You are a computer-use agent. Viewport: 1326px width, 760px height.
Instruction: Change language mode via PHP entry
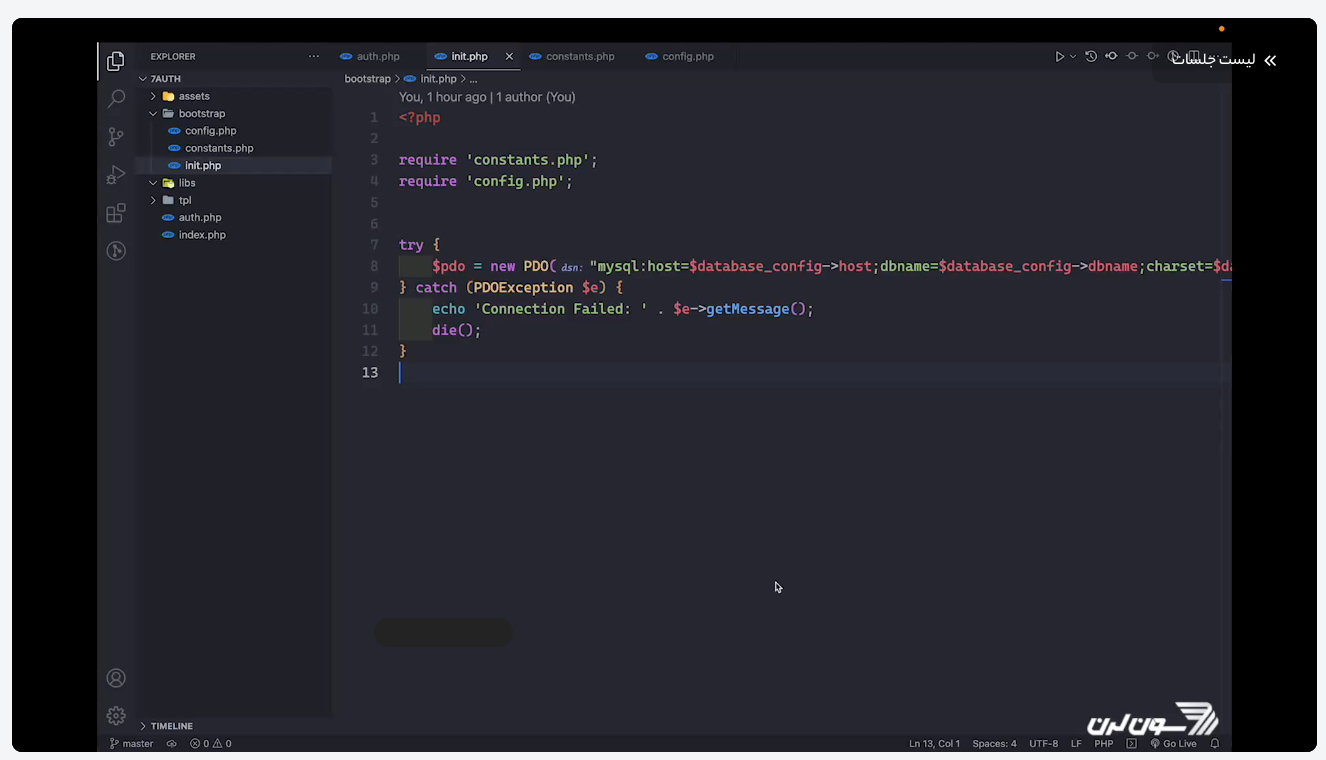click(1104, 744)
